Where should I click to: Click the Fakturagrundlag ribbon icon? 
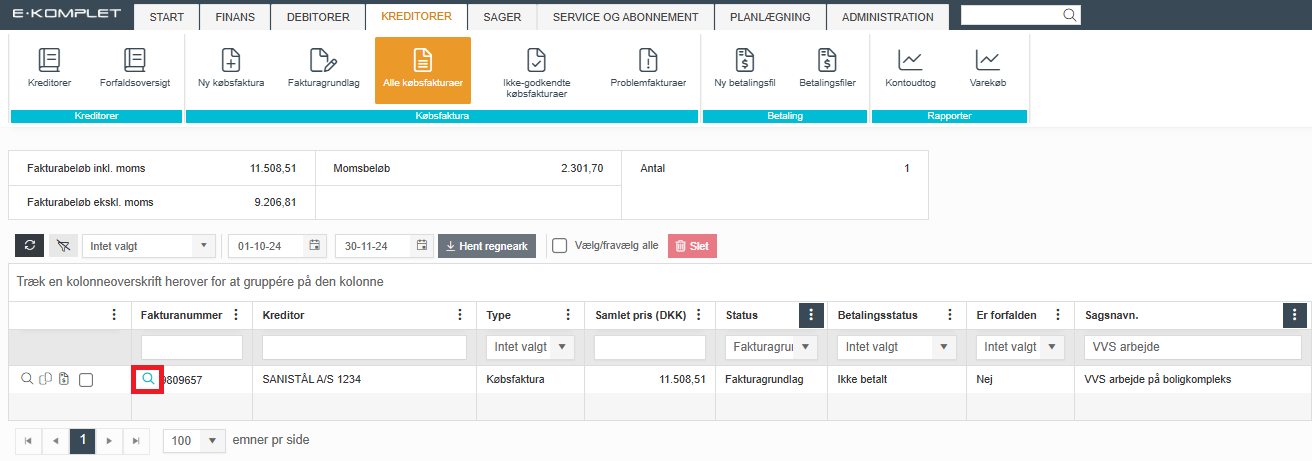[x=323, y=69]
